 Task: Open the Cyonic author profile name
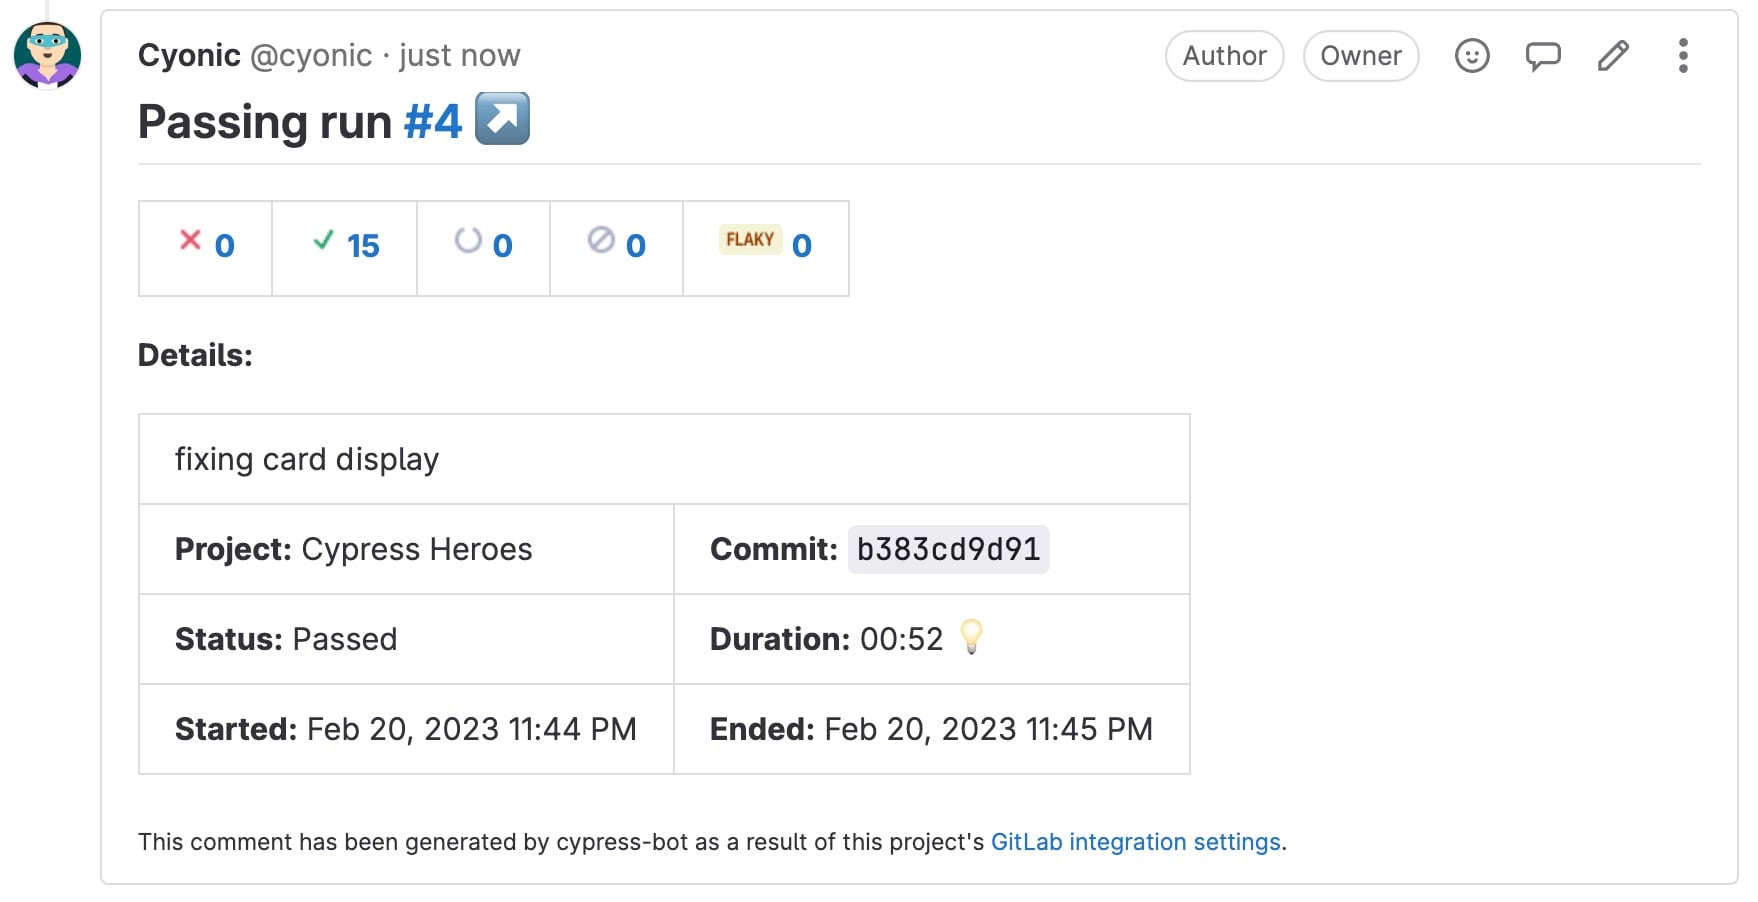[189, 56]
